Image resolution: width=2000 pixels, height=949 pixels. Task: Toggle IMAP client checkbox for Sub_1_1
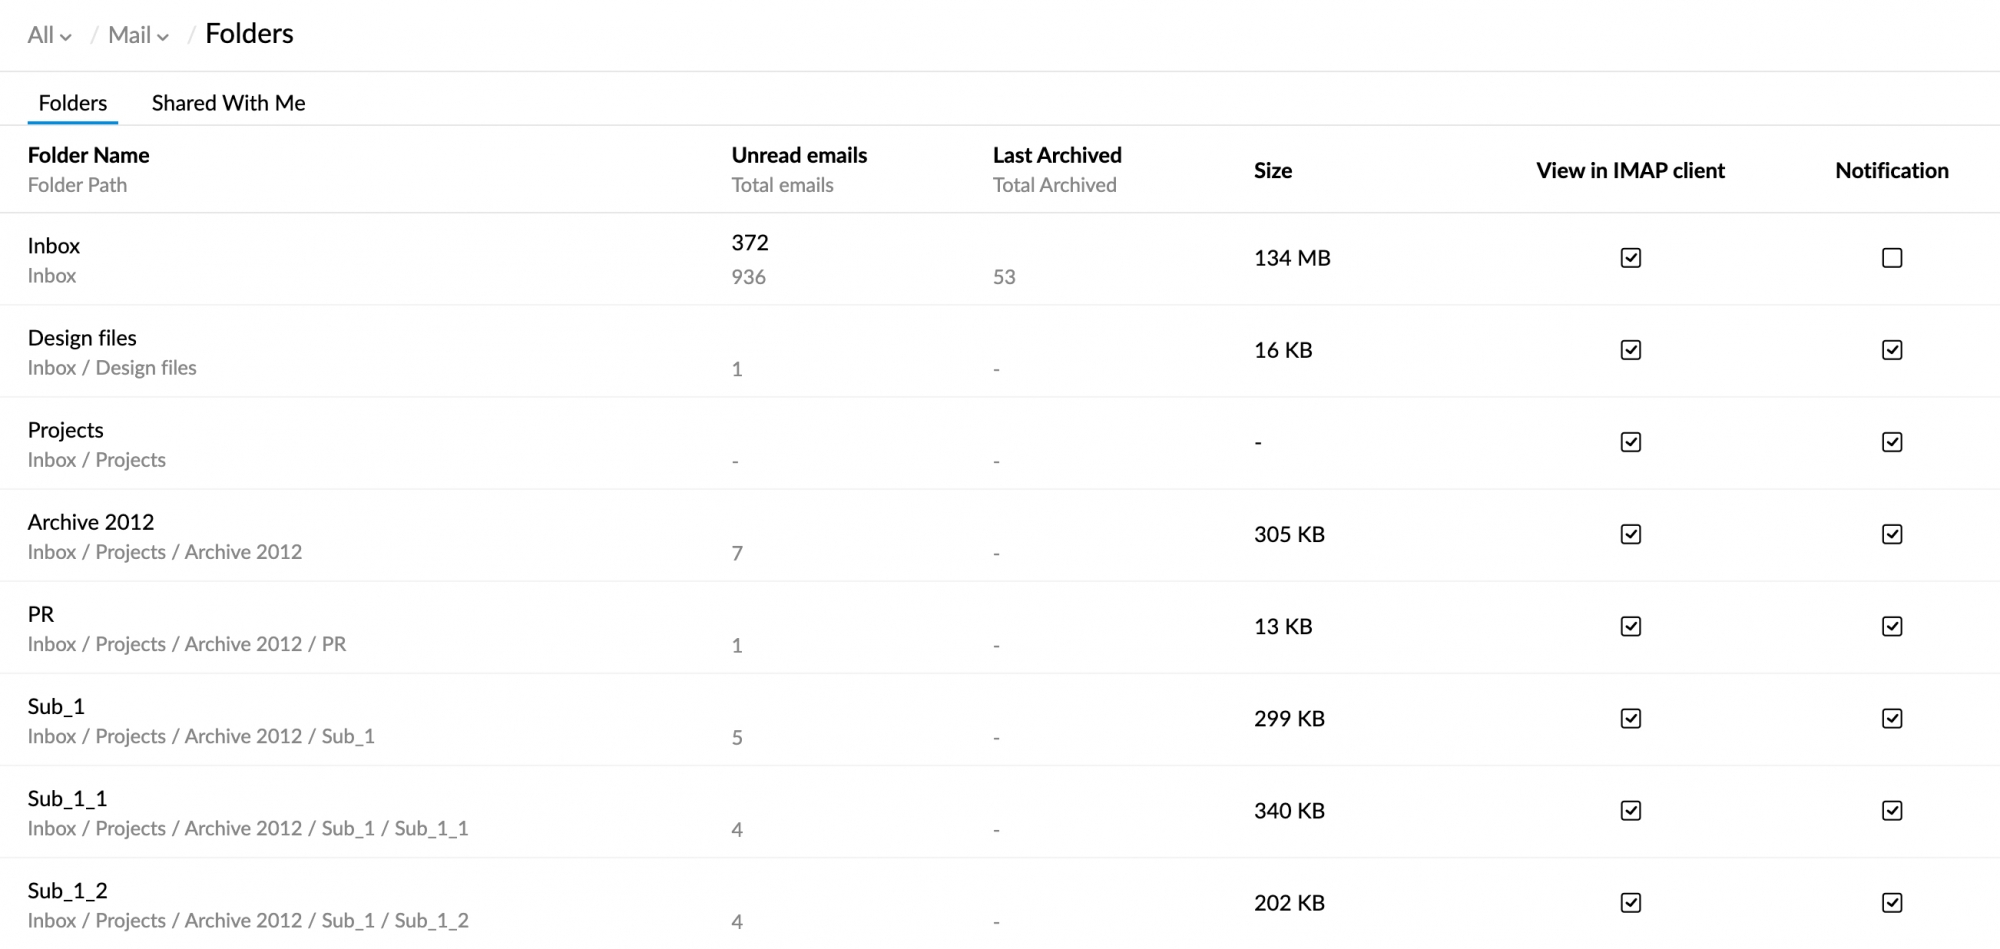(x=1630, y=810)
